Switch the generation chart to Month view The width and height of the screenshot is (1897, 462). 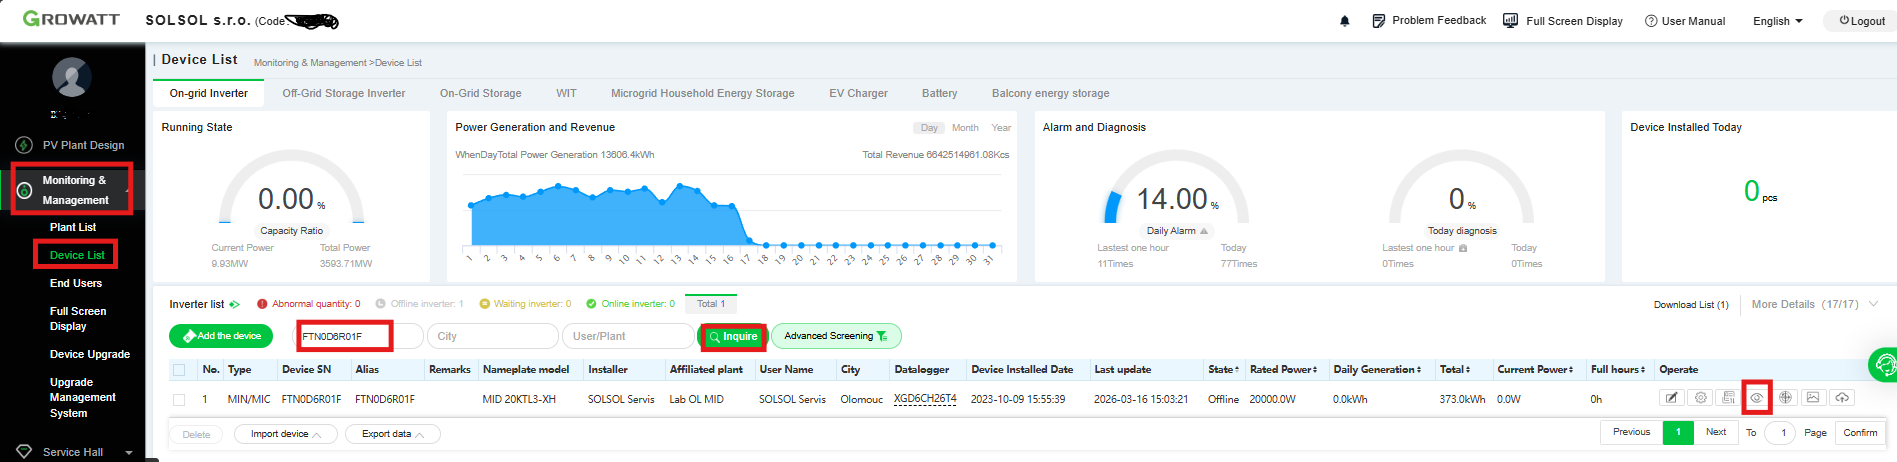(965, 128)
